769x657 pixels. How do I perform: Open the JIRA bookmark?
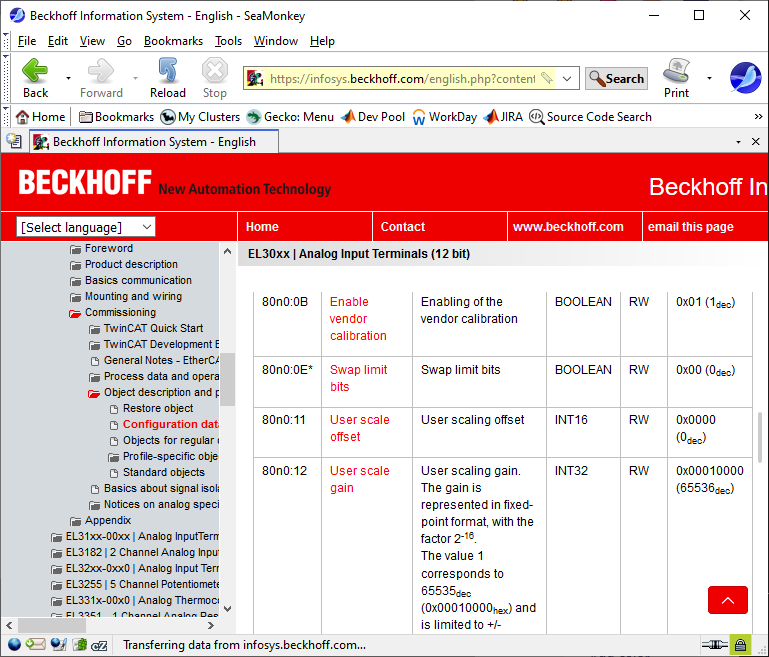[503, 117]
